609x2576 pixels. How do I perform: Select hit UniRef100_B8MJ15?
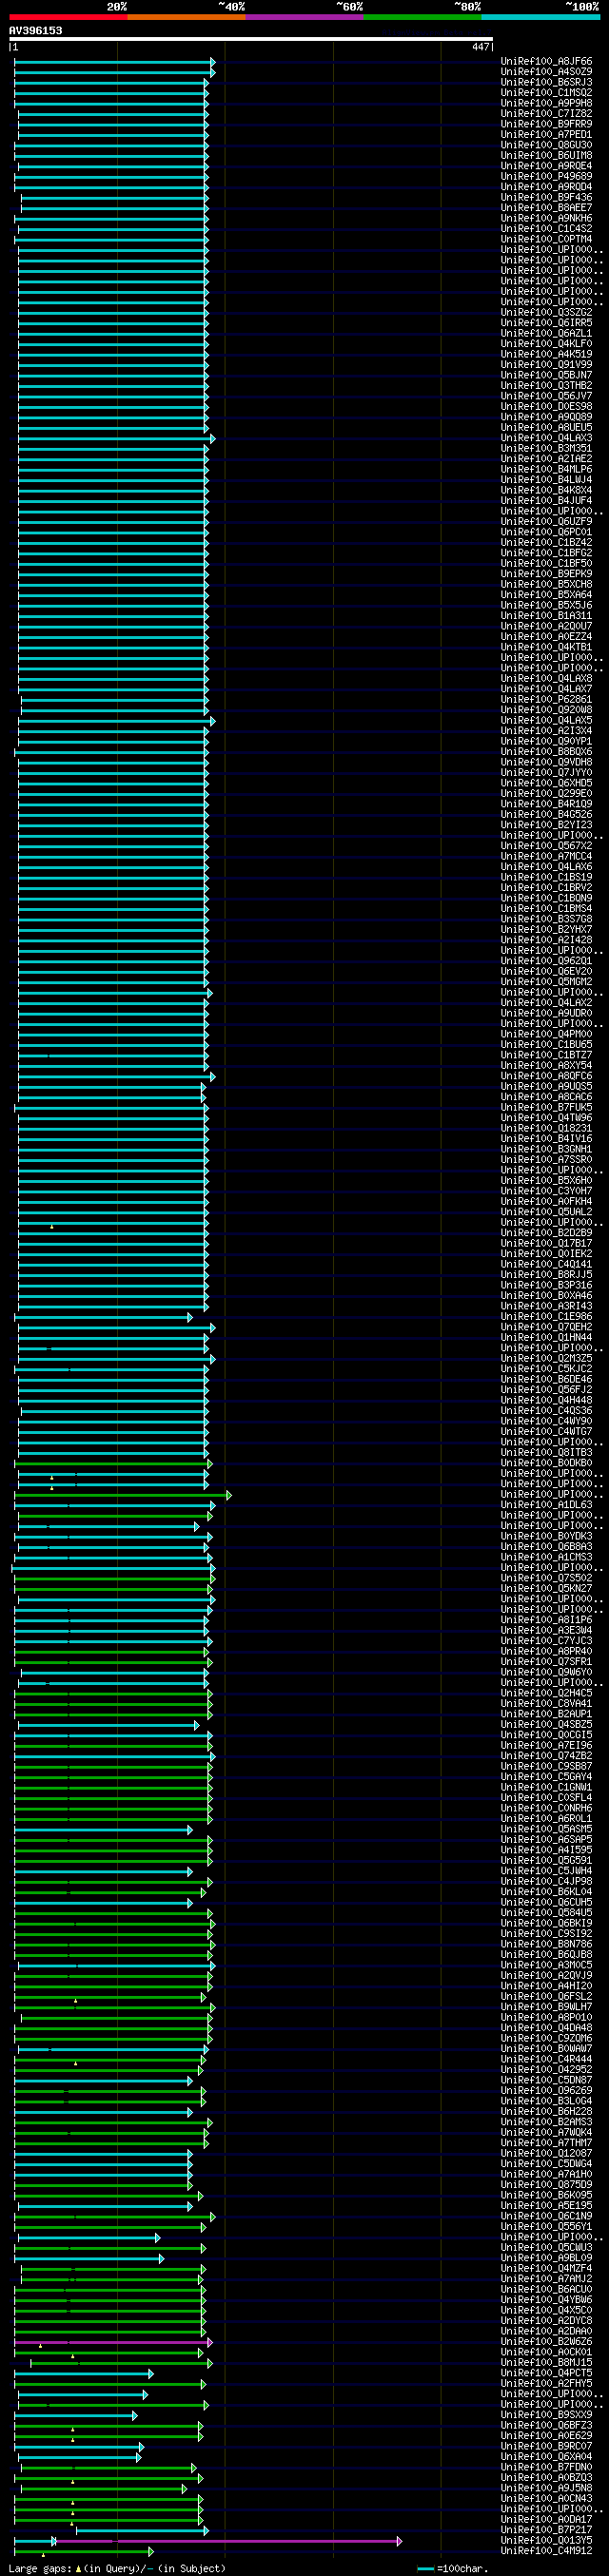(x=546, y=2362)
